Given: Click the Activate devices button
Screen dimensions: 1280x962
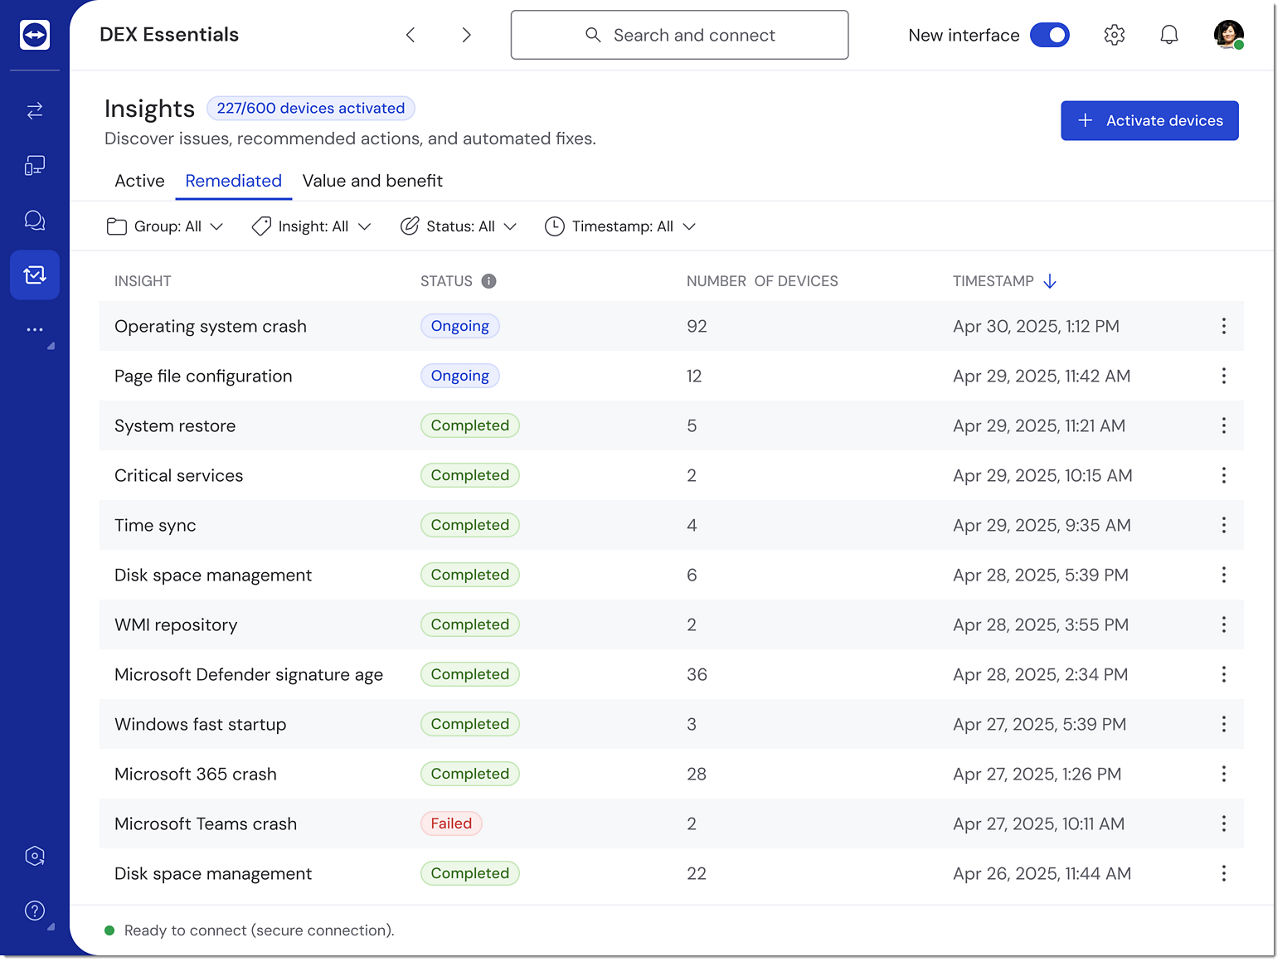Looking at the screenshot, I should click(x=1149, y=121).
